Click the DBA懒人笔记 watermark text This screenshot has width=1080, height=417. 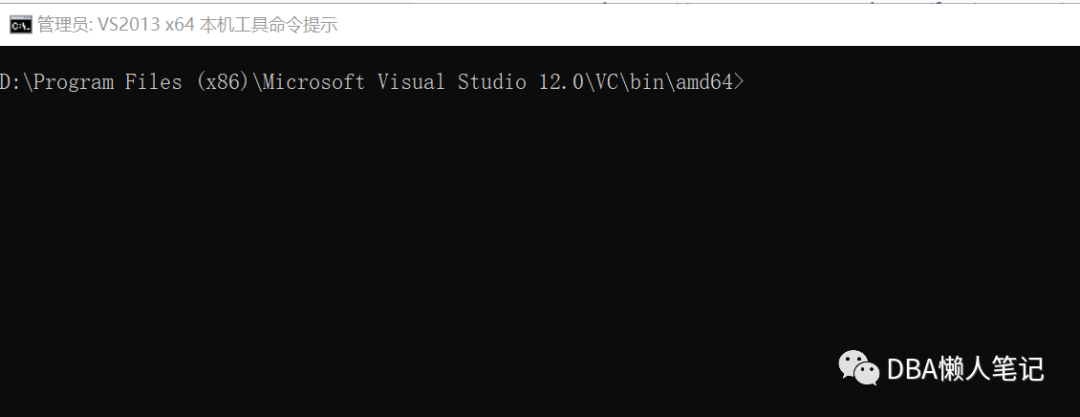[x=965, y=369]
